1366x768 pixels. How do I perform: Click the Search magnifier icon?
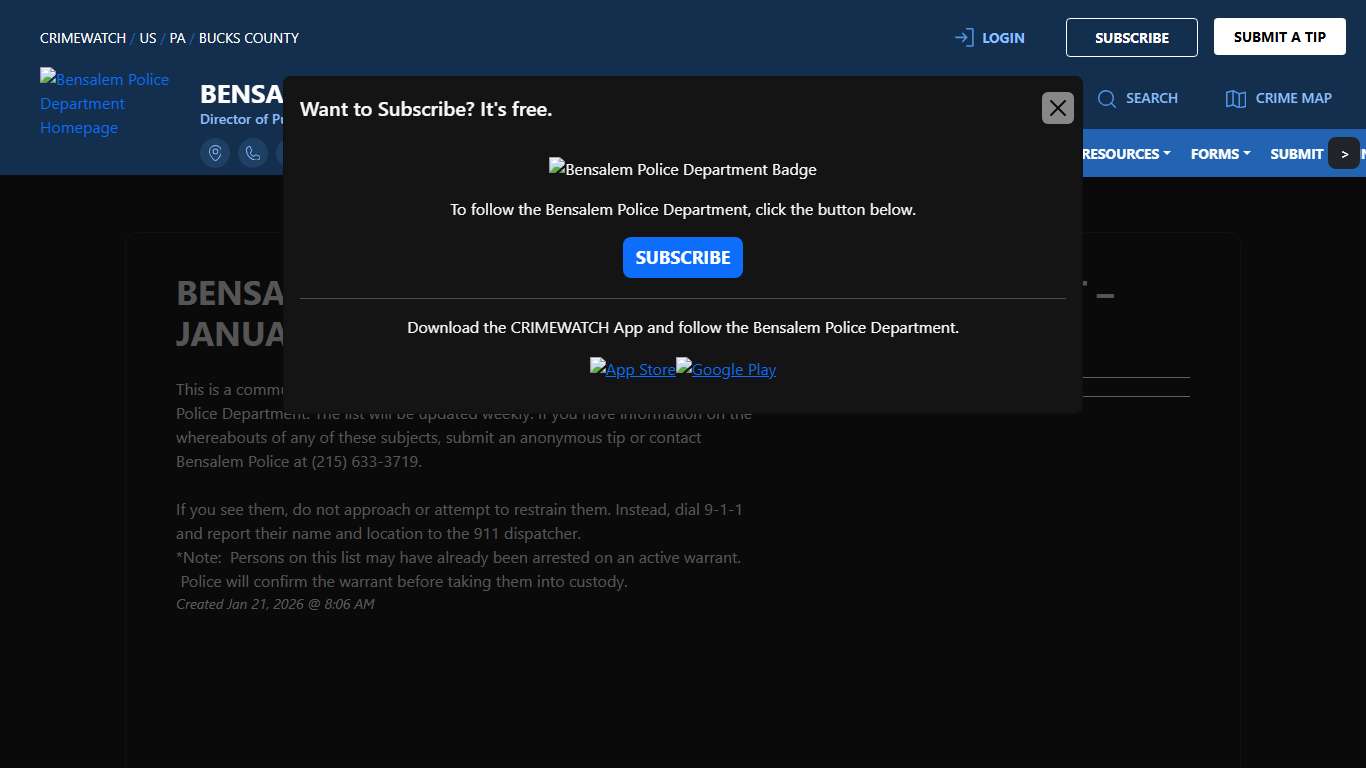tap(1107, 98)
